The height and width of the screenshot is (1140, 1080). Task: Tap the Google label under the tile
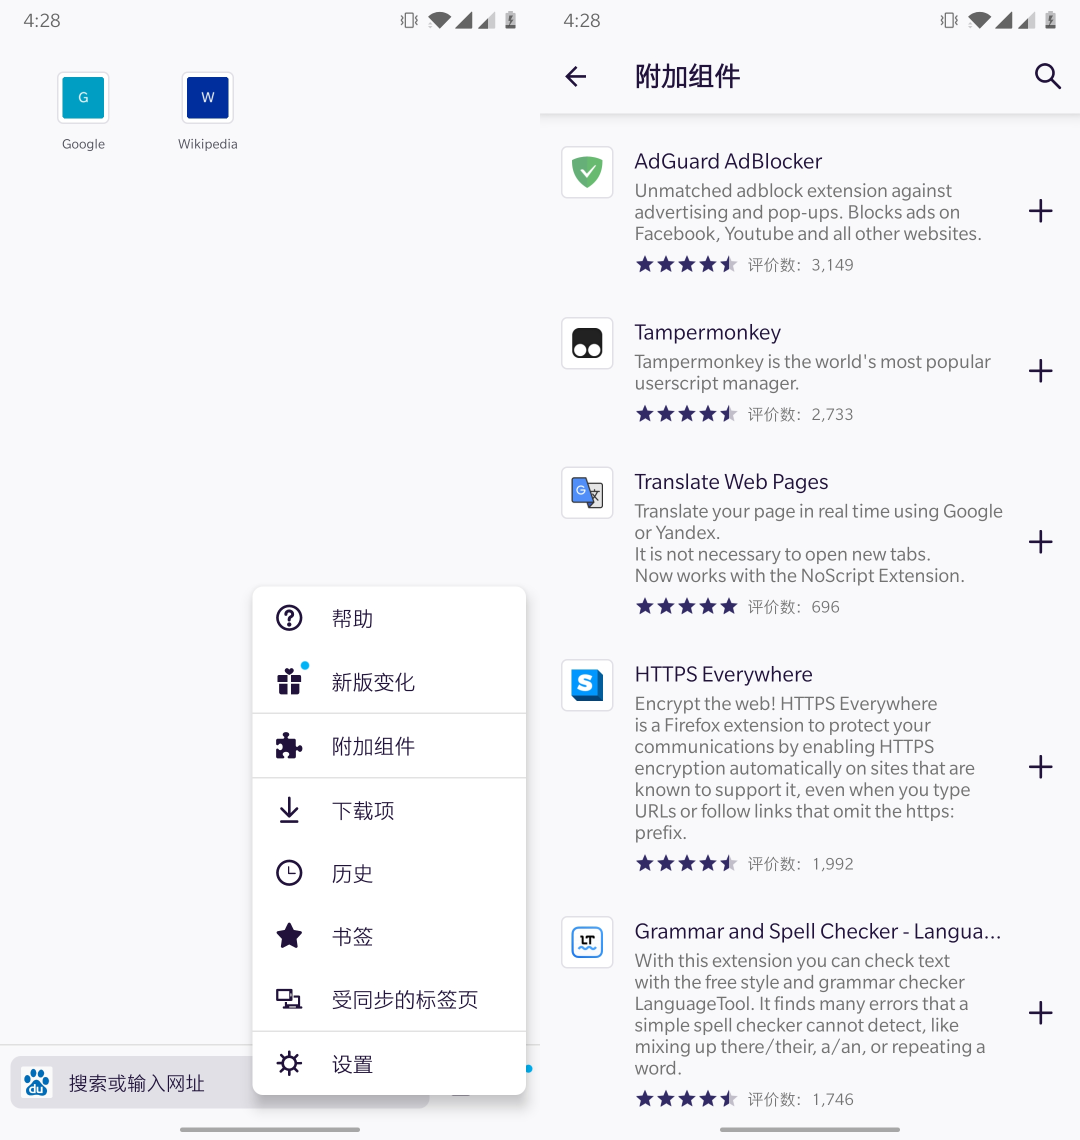point(83,144)
